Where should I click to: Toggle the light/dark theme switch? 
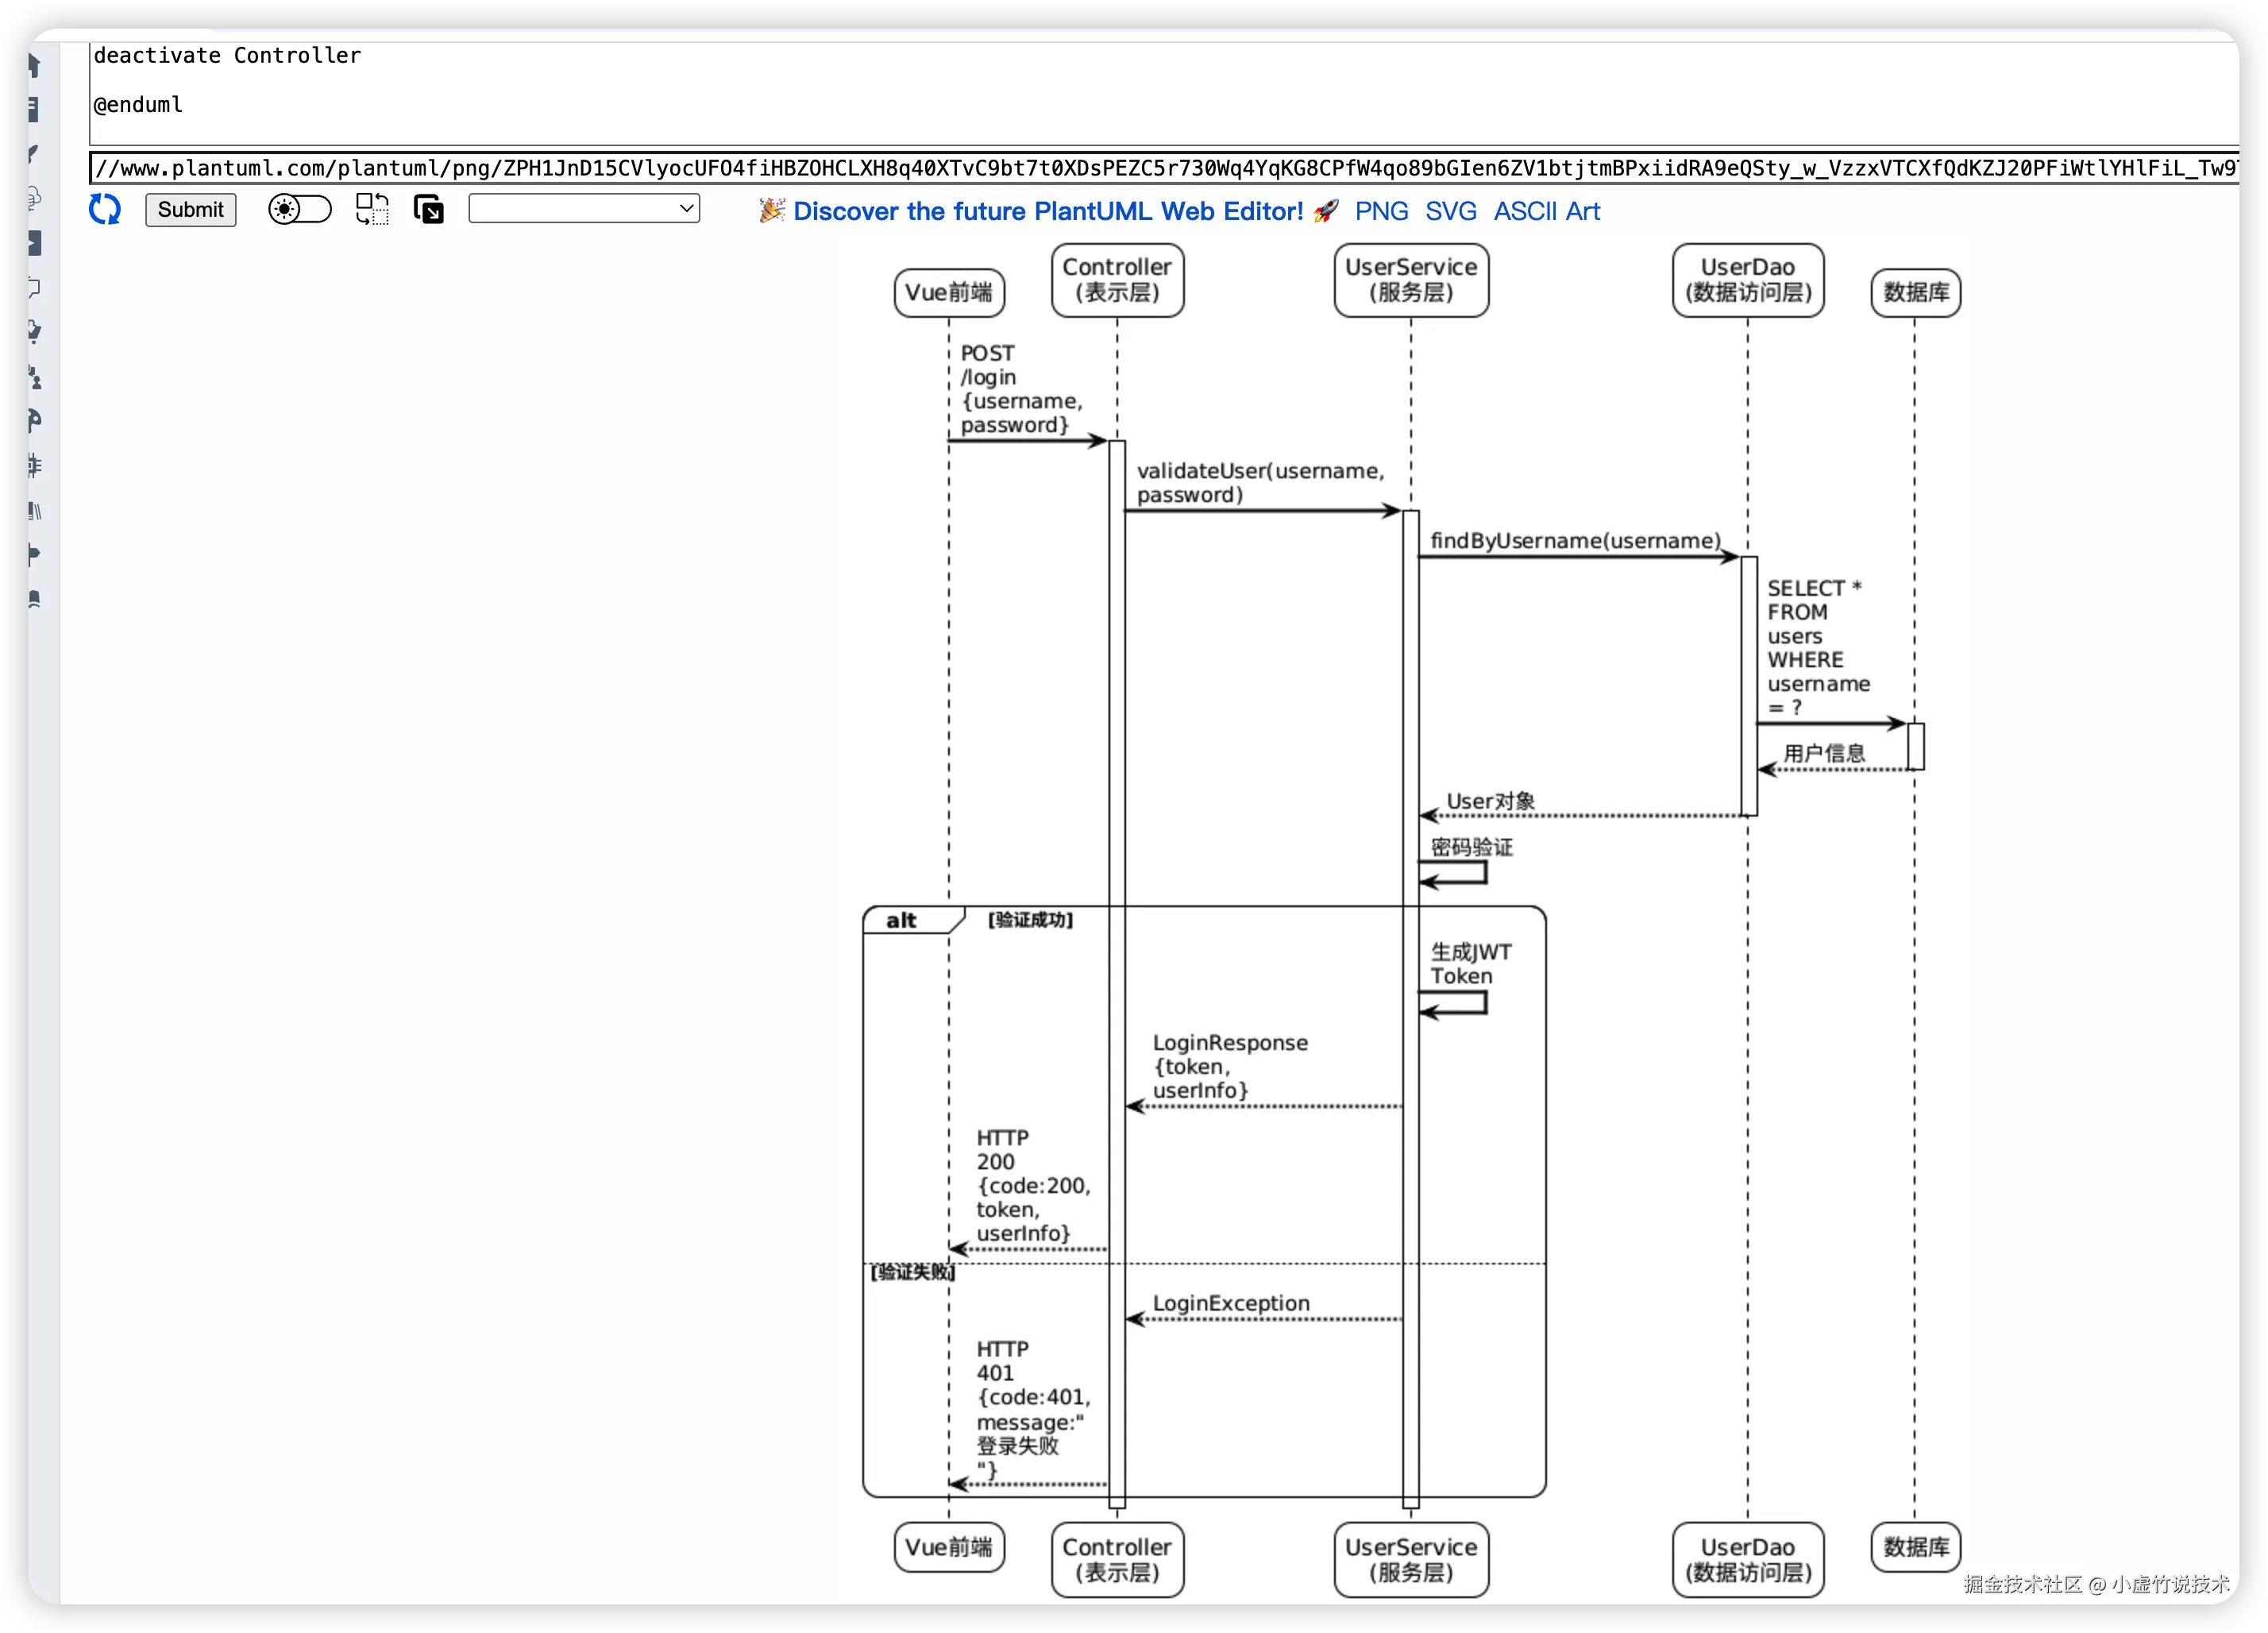coord(299,210)
